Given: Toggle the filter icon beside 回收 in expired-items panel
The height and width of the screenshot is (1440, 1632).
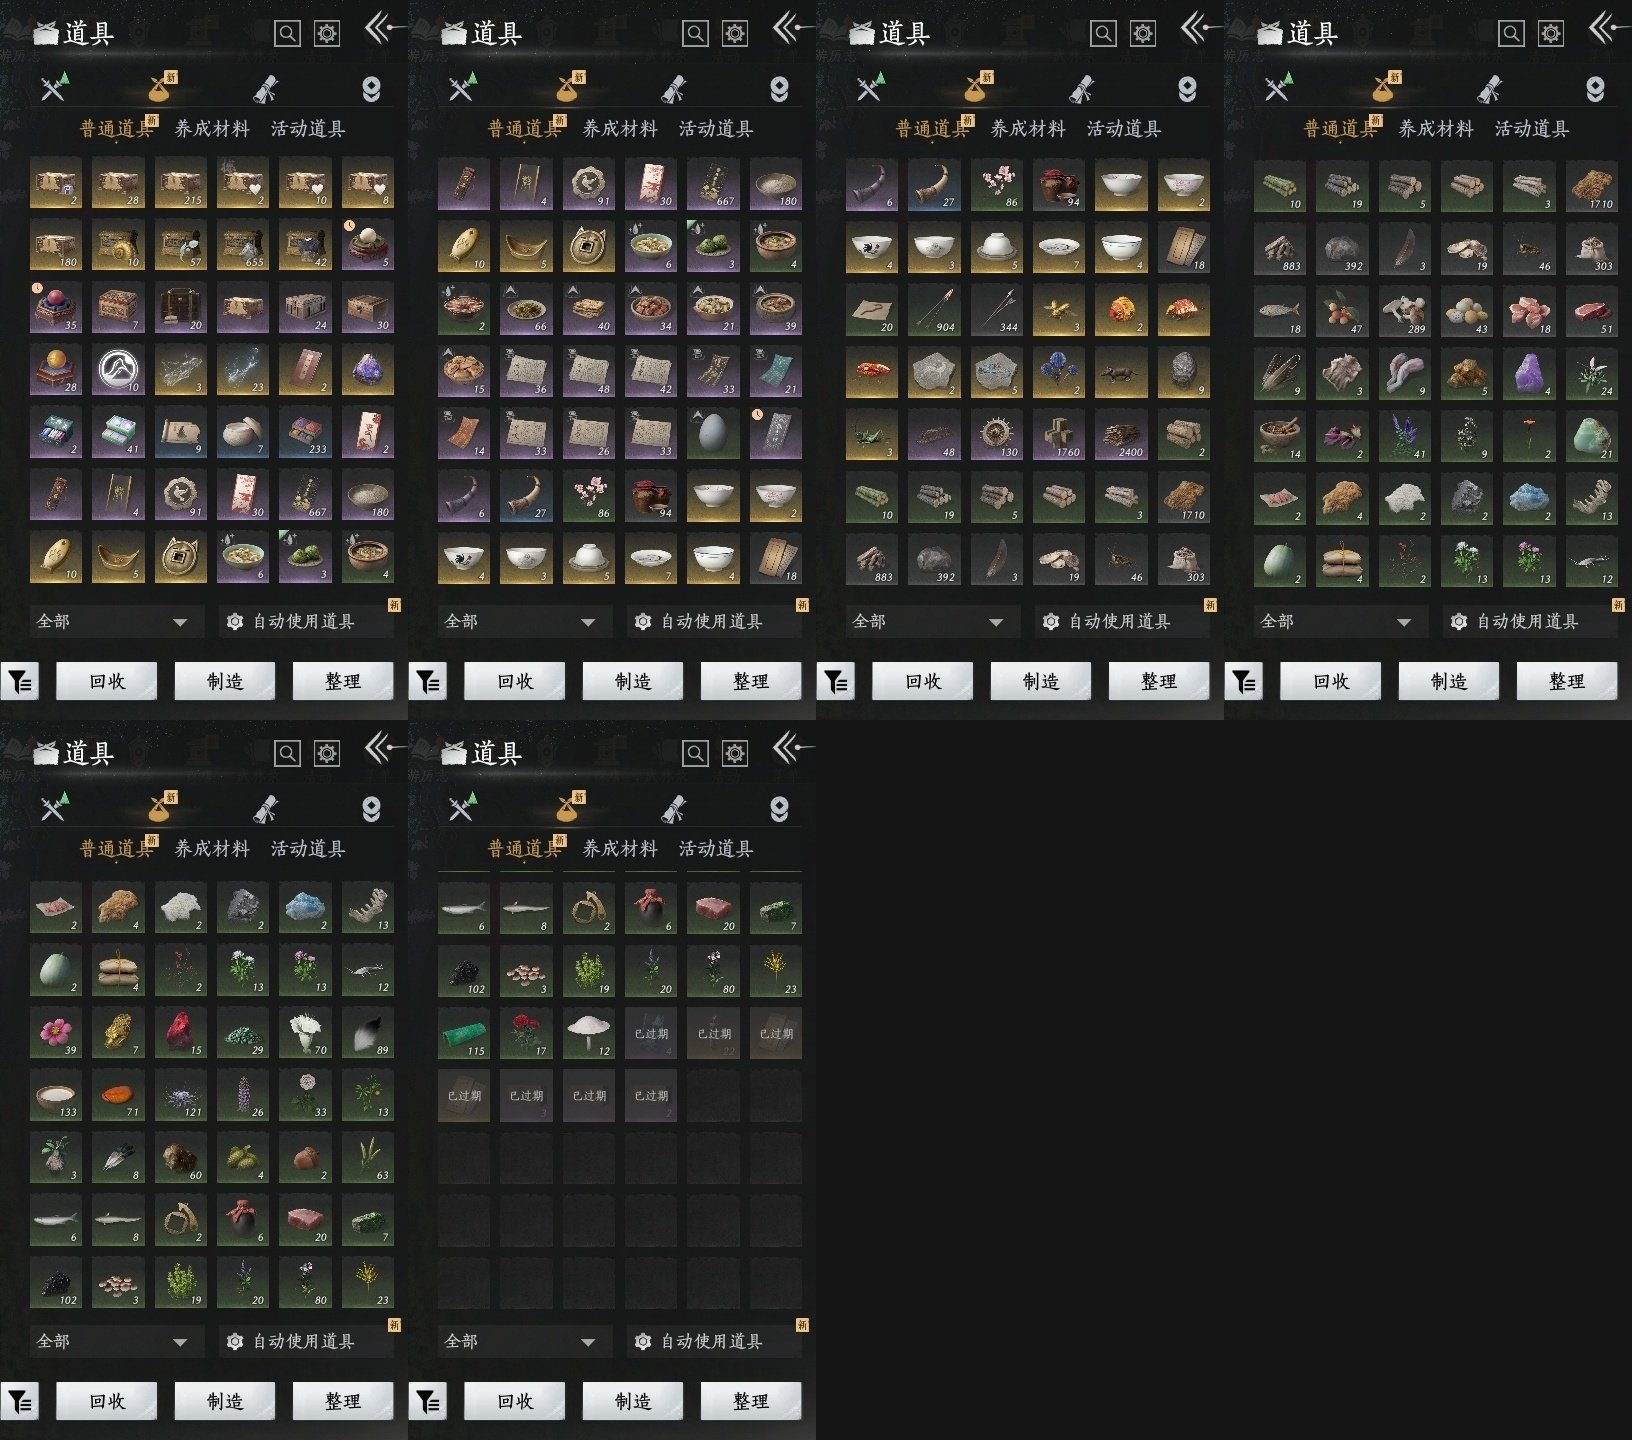Looking at the screenshot, I should 428,1401.
